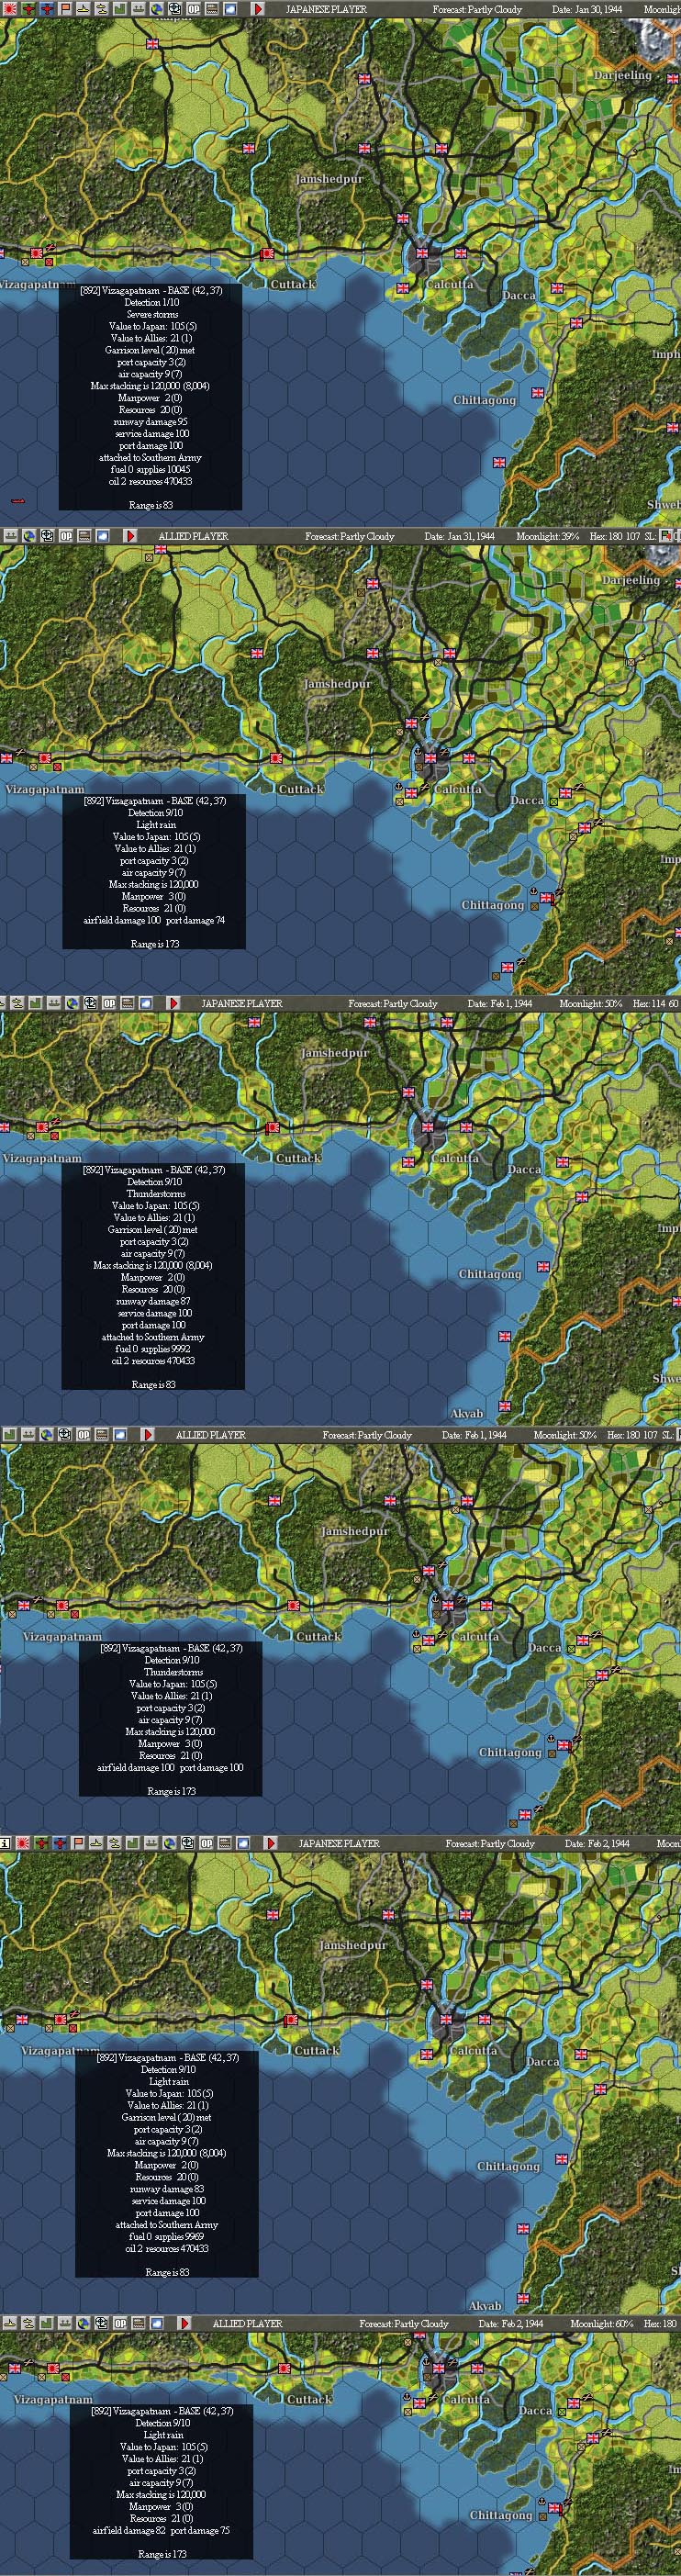The image size is (681, 2576).
Task: Select the Japanese flag at Cuttack, Feb 2 Japanese map
Action: [x=292, y=2020]
